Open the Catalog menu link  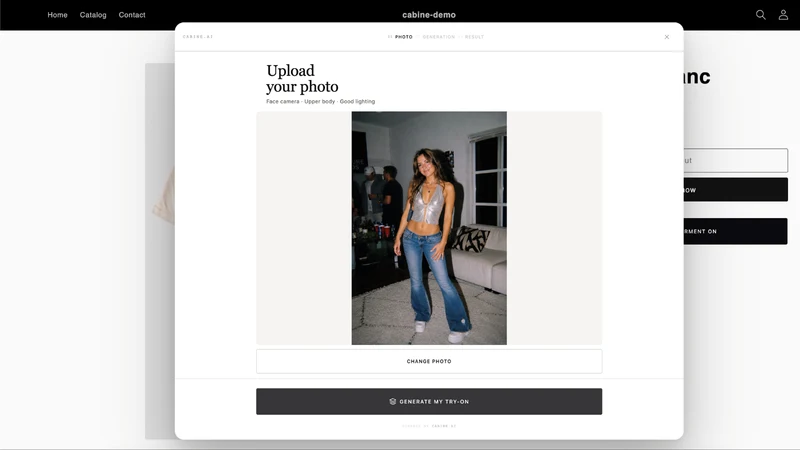pyautogui.click(x=93, y=15)
